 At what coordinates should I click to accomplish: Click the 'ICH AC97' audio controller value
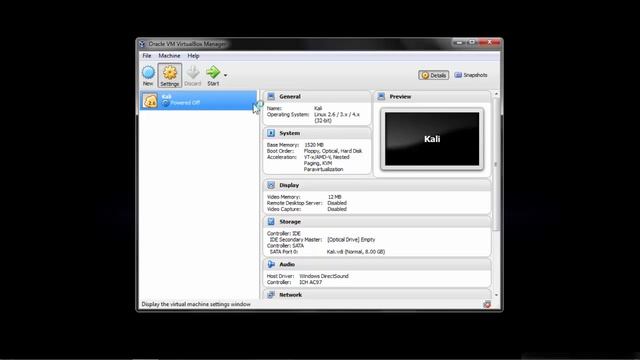tap(311, 282)
